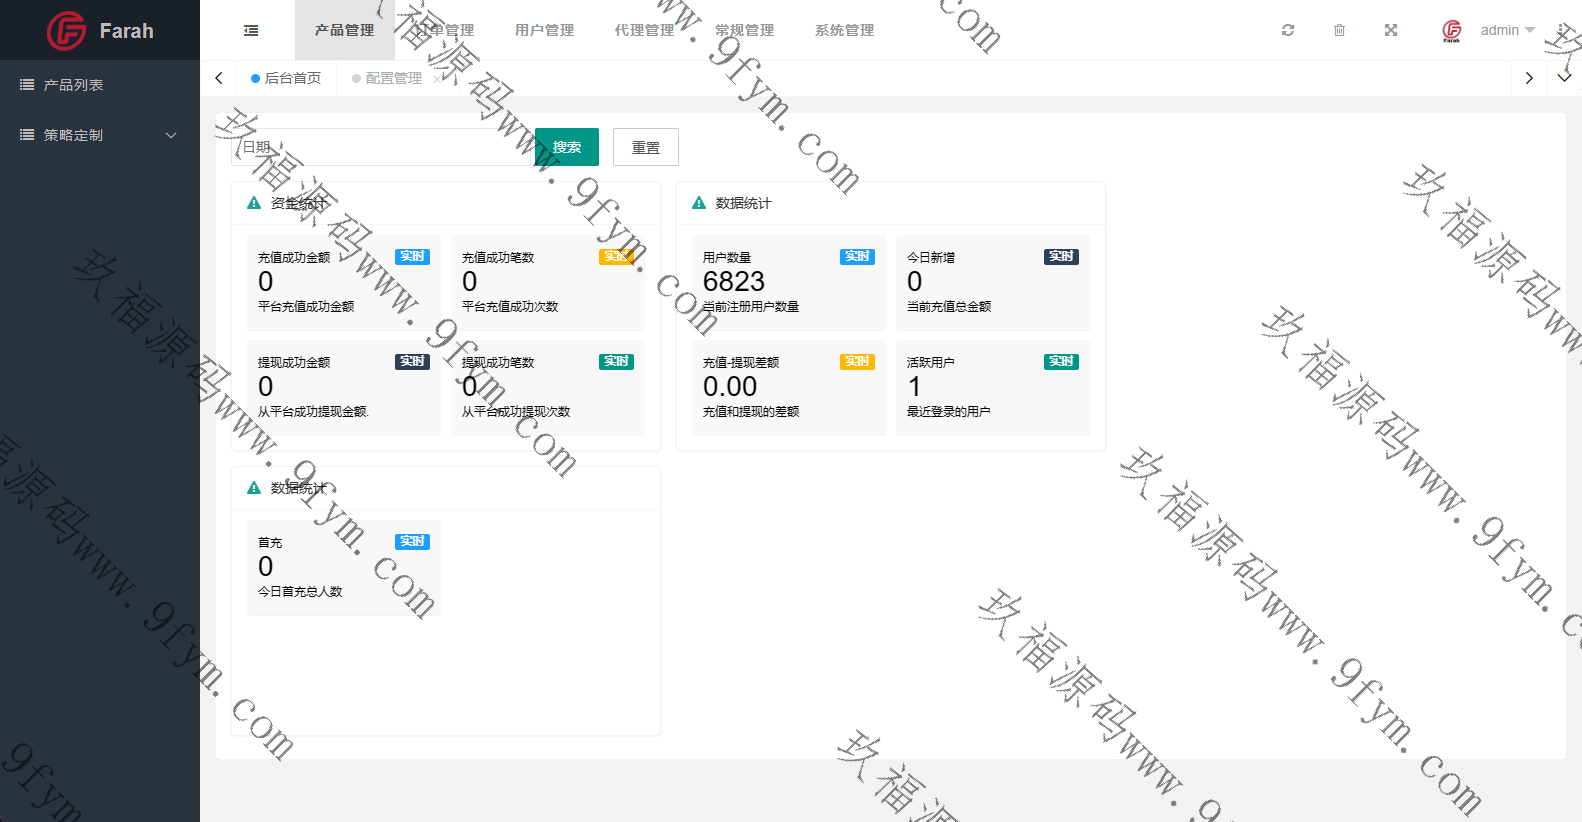Close the 配置管理 tab
The height and width of the screenshot is (822, 1582).
(437, 78)
